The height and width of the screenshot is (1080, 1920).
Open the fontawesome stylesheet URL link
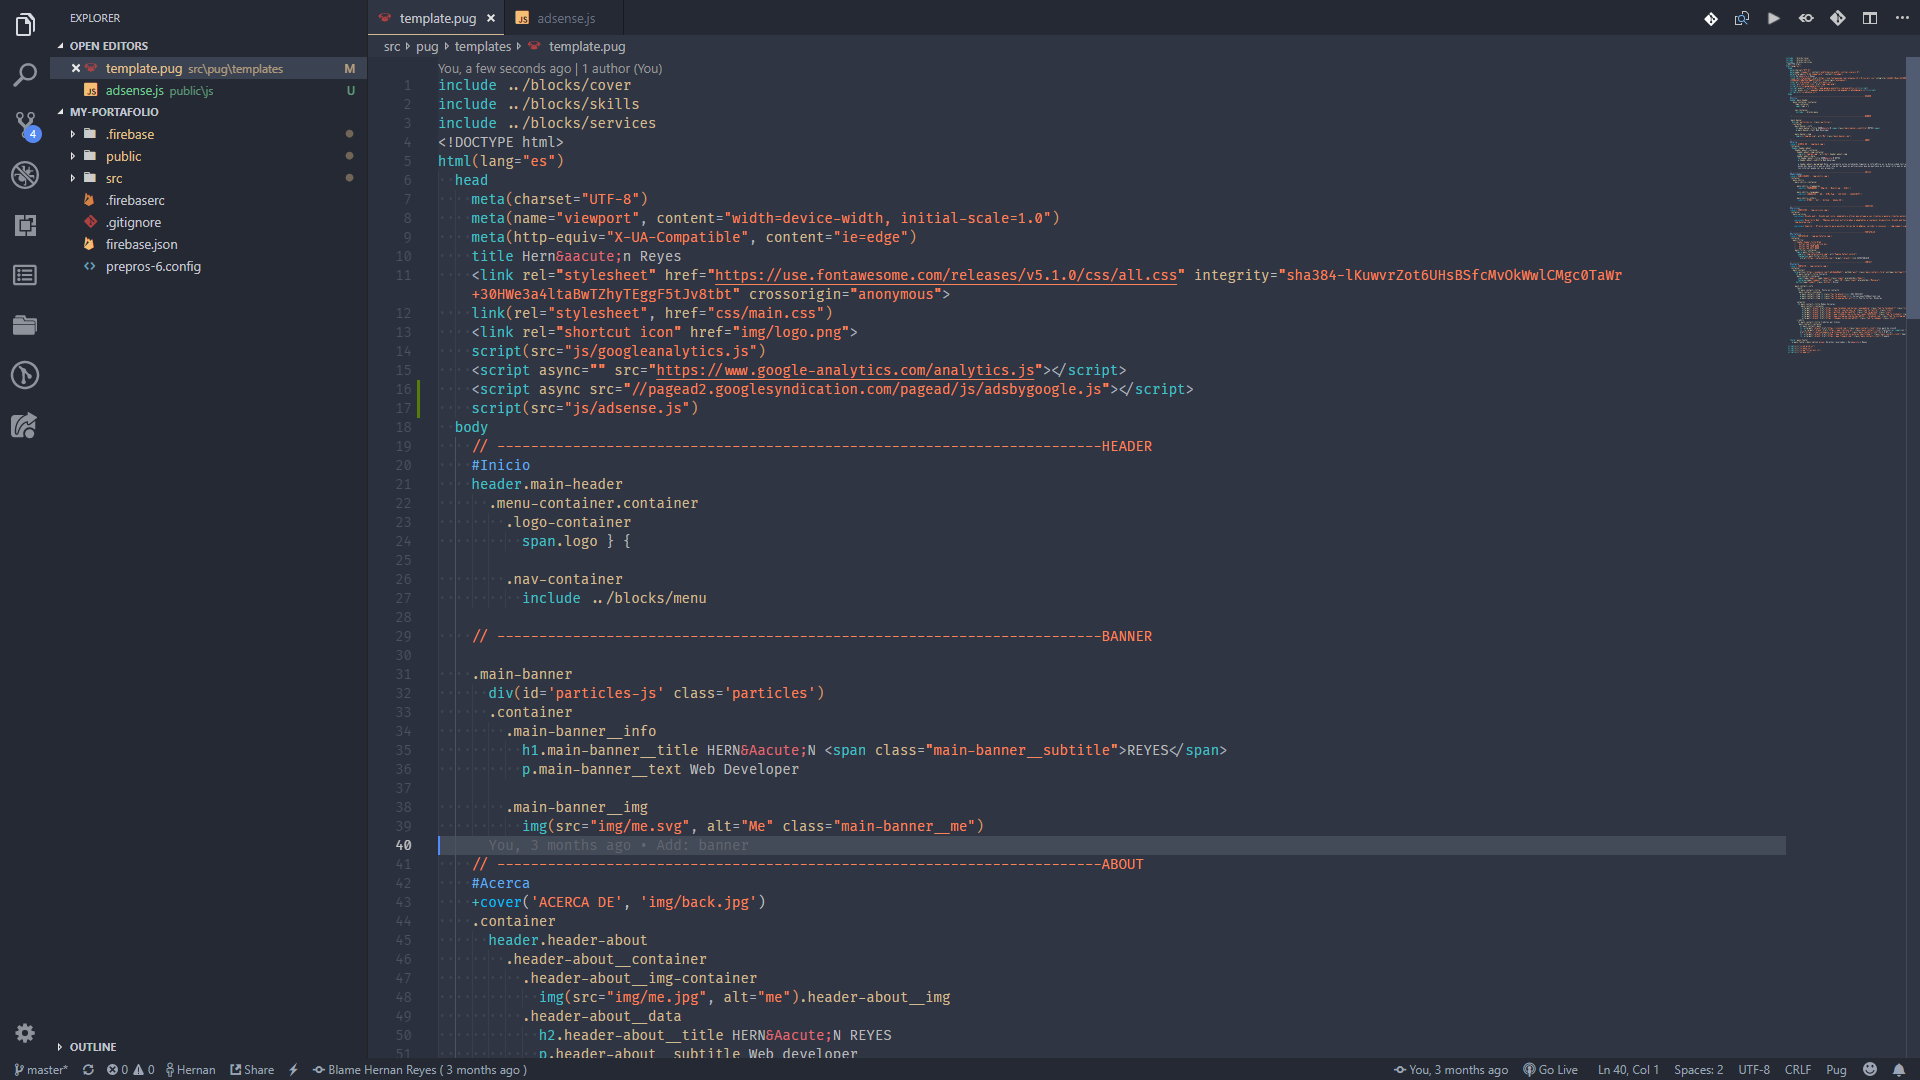946,275
